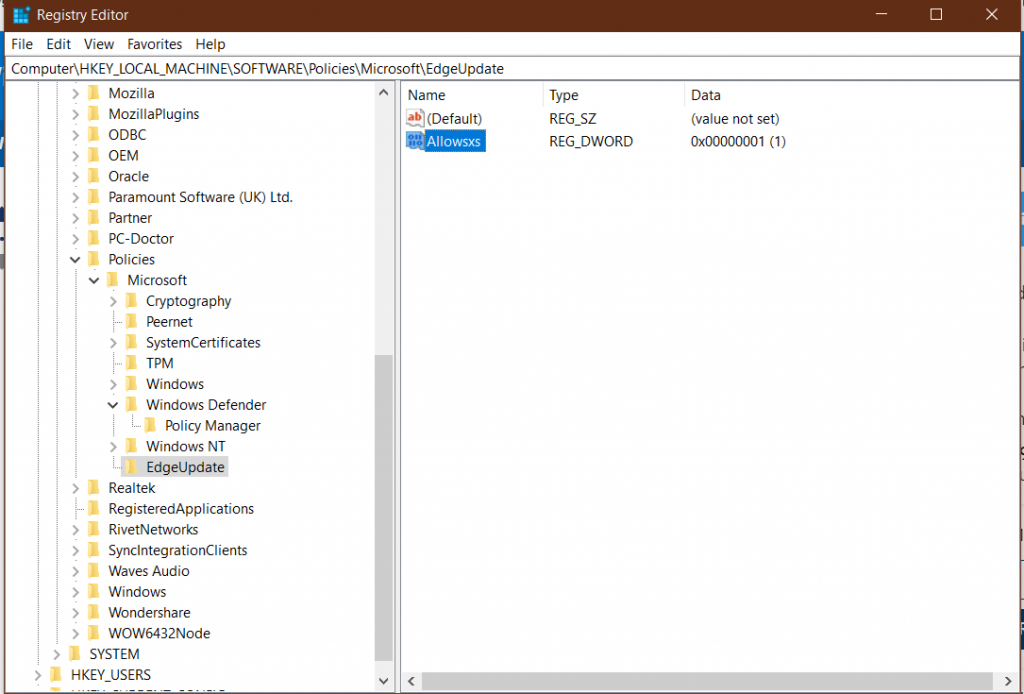Maximize the Registry Editor window

click(936, 14)
